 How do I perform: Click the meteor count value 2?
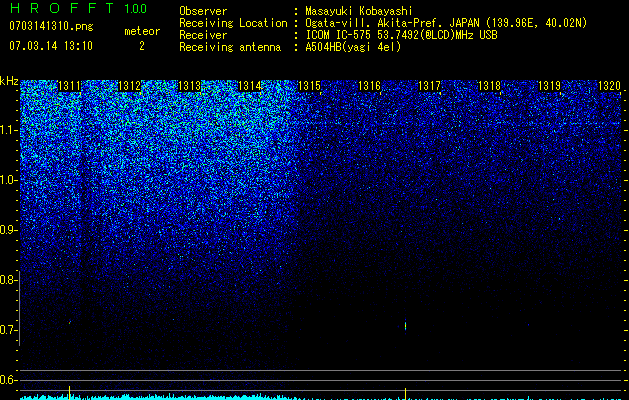[x=142, y=46]
